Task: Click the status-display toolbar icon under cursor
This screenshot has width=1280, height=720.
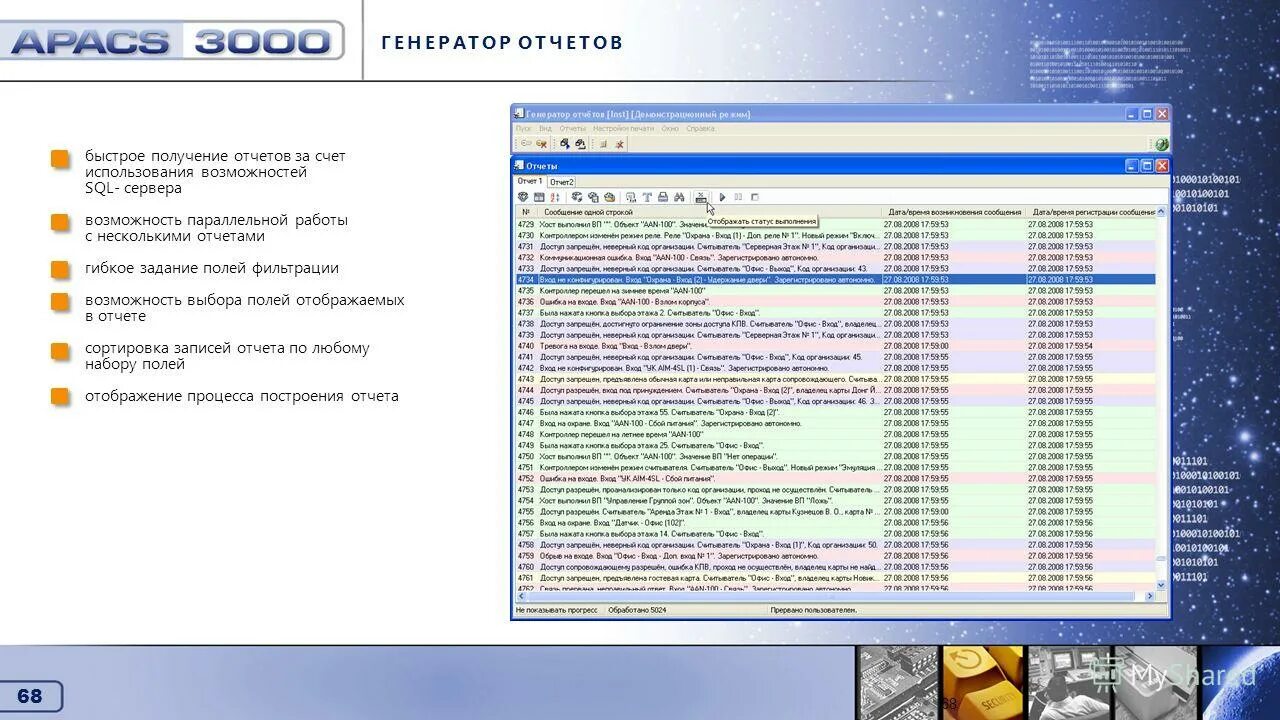Action: pyautogui.click(x=701, y=197)
